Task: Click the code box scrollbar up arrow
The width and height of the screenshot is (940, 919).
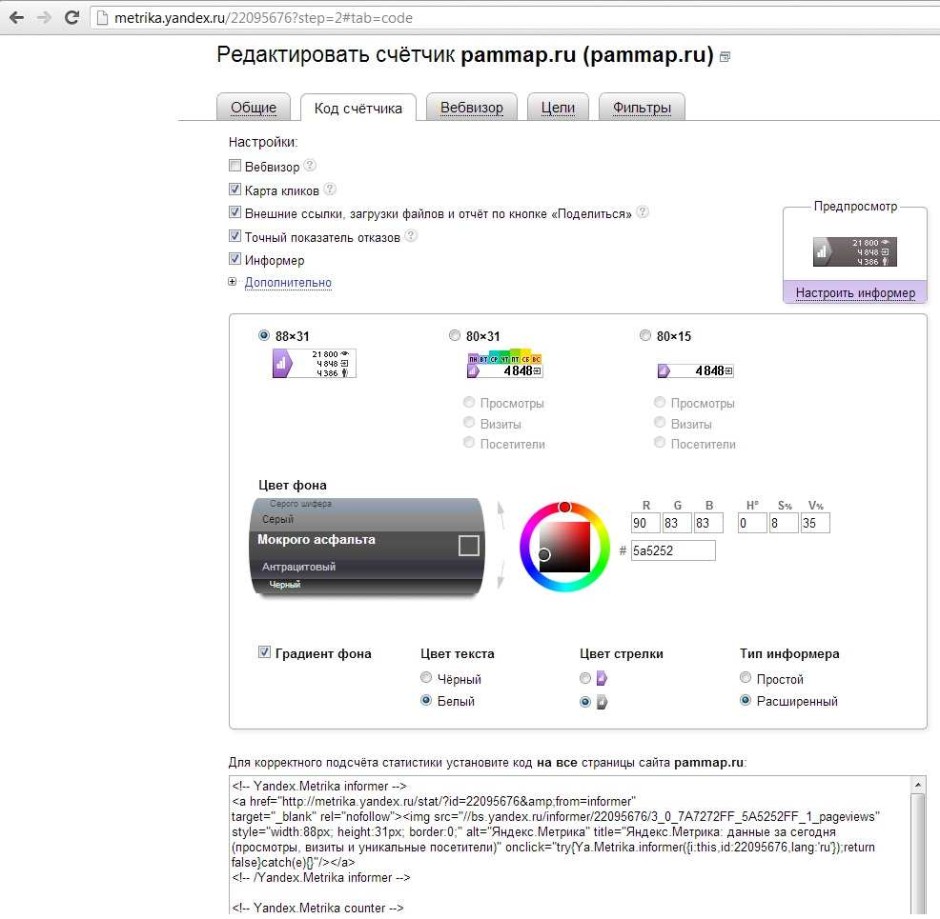Action: pyautogui.click(x=917, y=784)
